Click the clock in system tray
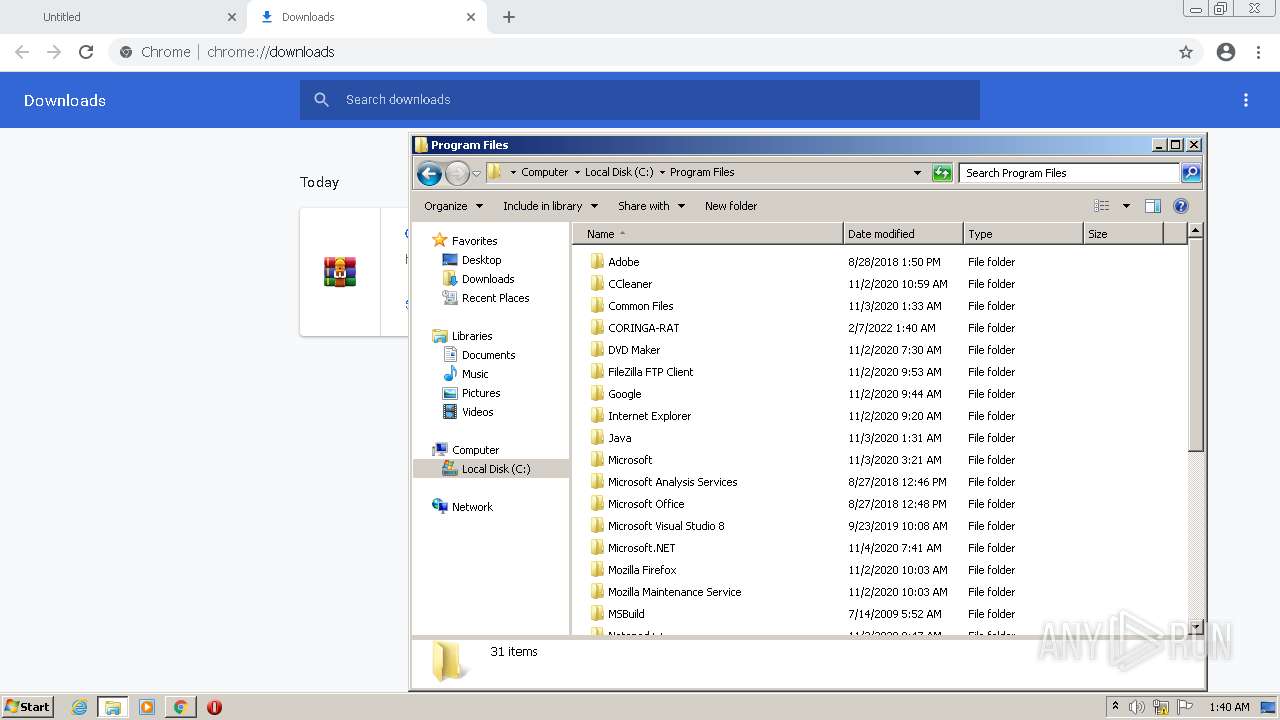This screenshot has width=1280, height=720. 1229,707
